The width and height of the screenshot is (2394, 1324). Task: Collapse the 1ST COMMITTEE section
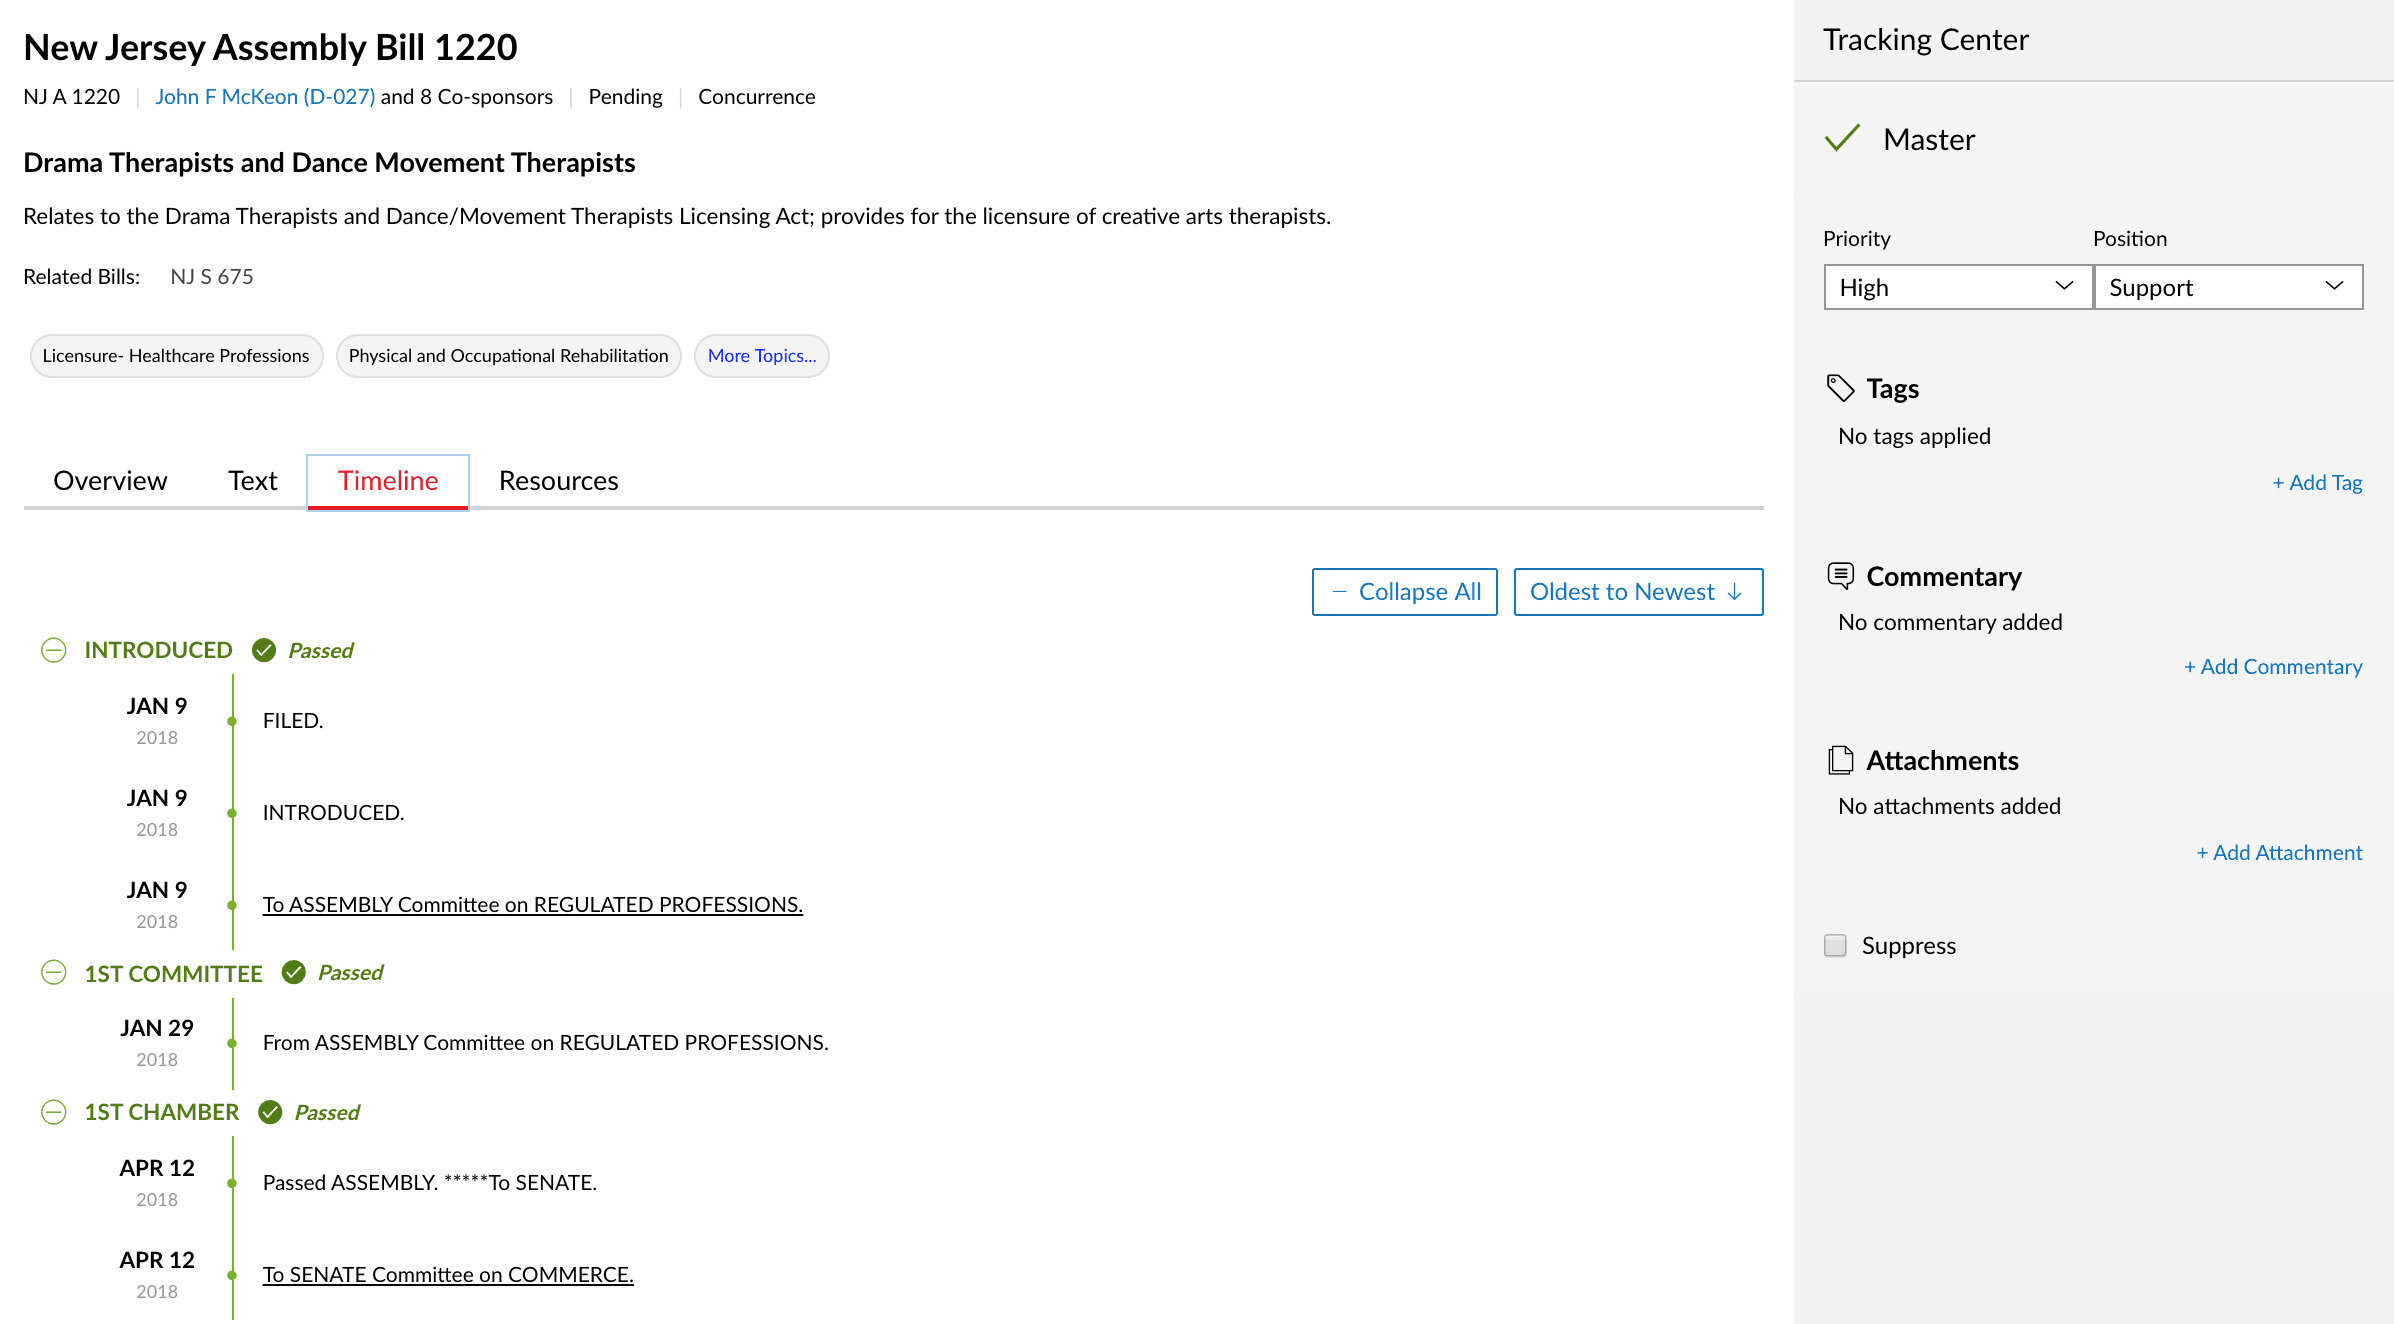(x=54, y=972)
